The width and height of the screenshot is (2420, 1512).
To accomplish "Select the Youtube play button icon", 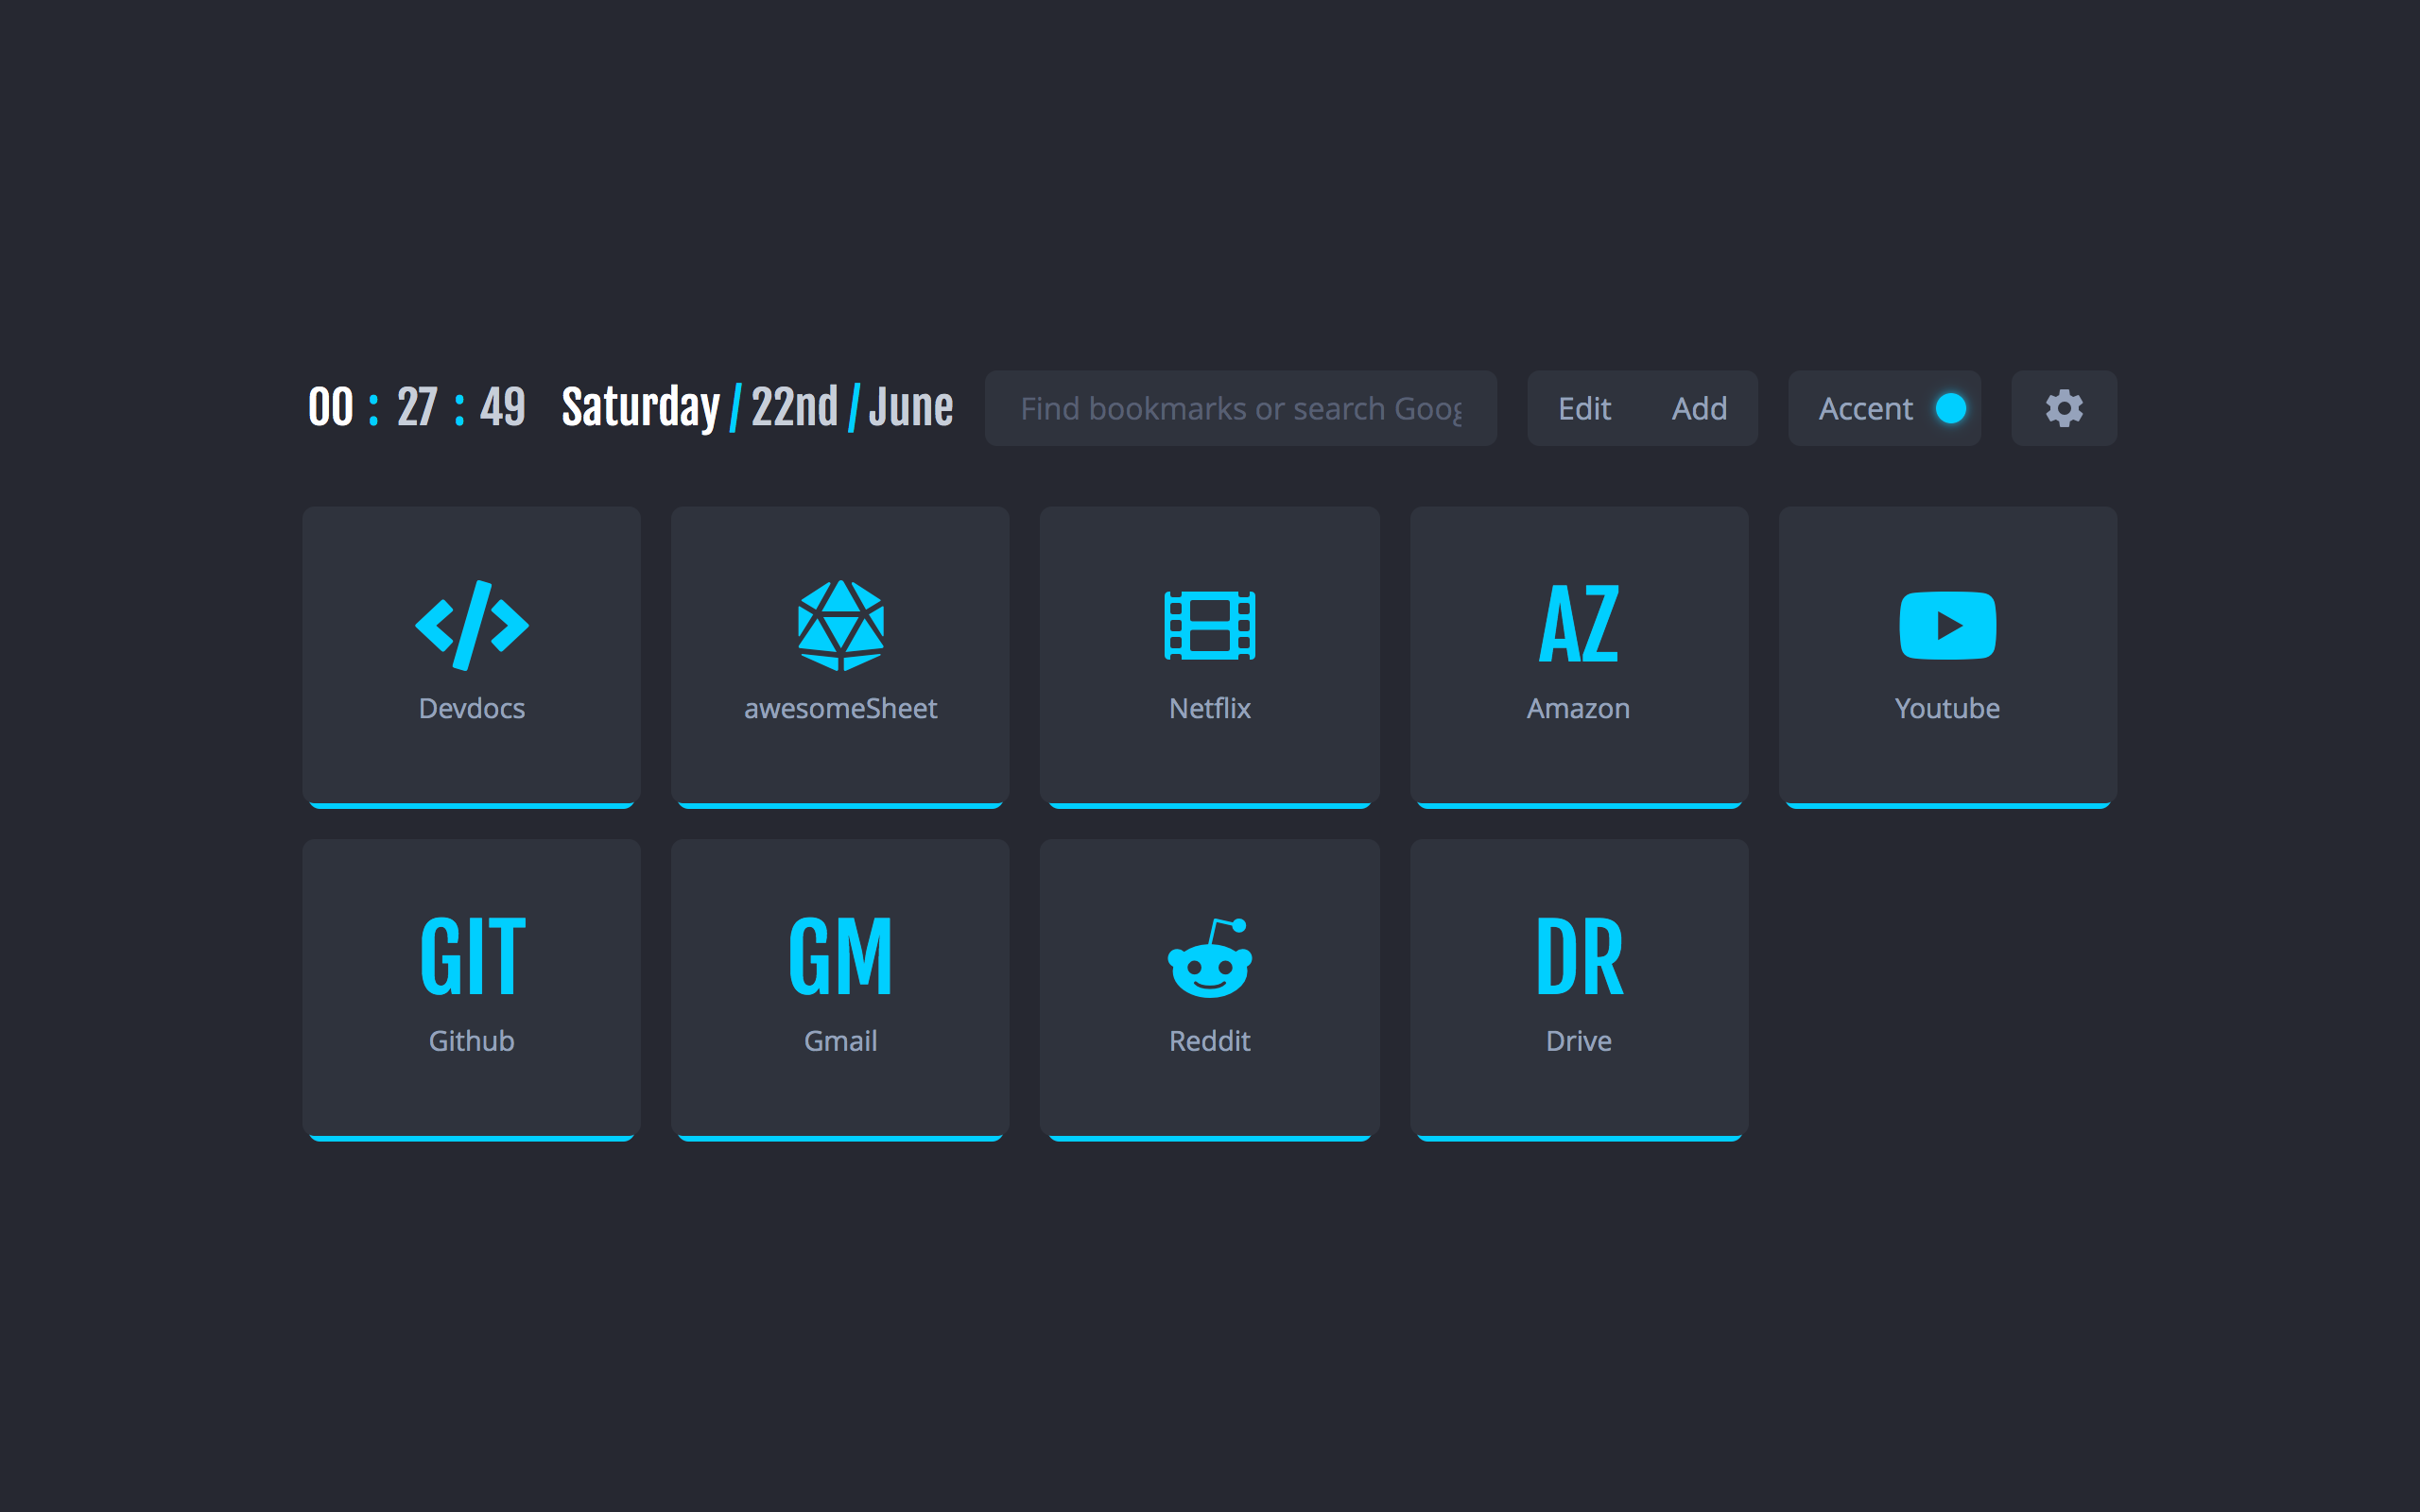I will (x=1947, y=626).
